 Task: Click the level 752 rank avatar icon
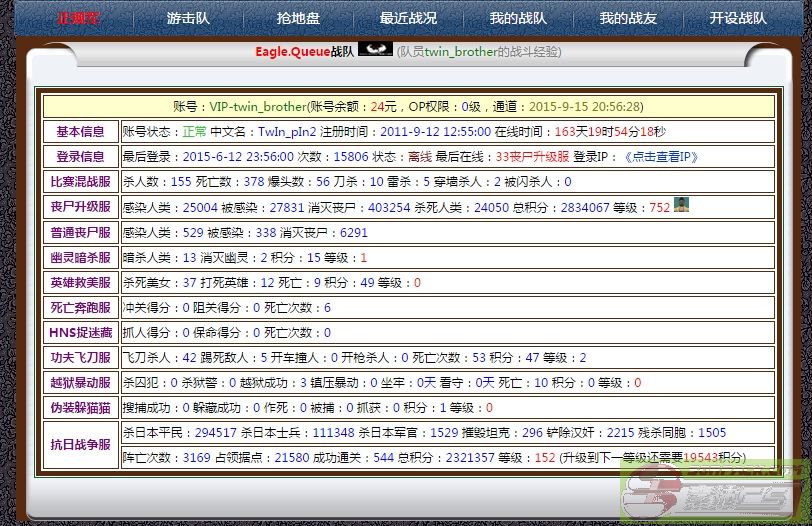coord(682,206)
